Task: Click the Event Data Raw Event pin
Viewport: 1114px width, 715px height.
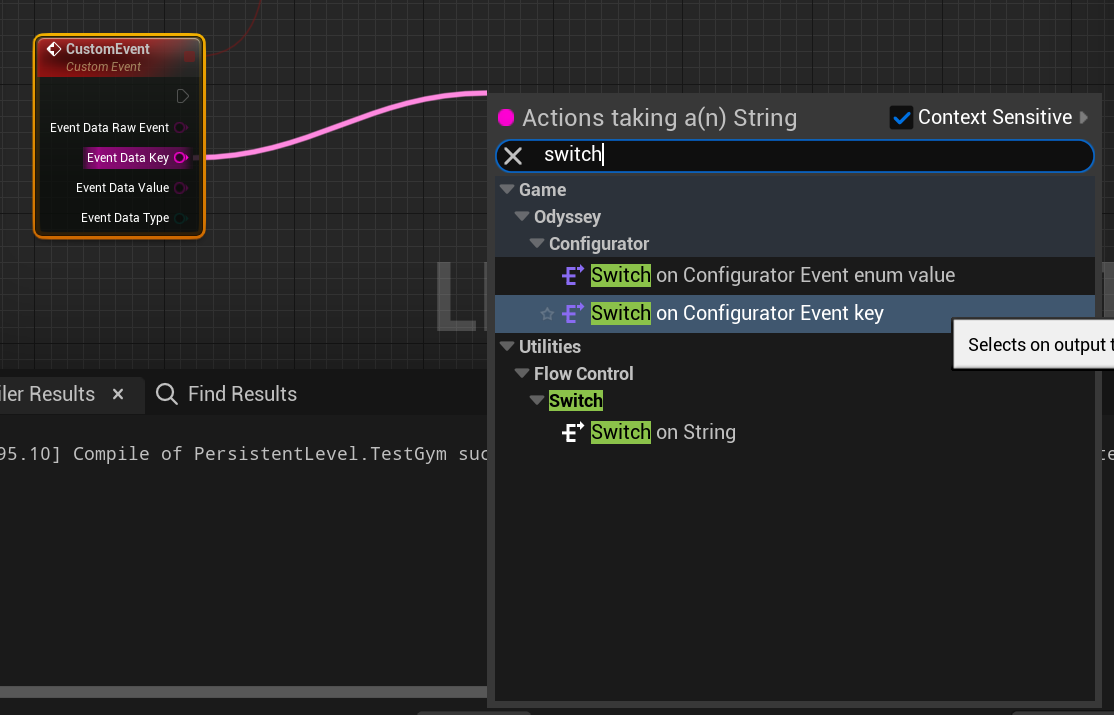Action: coord(180,128)
